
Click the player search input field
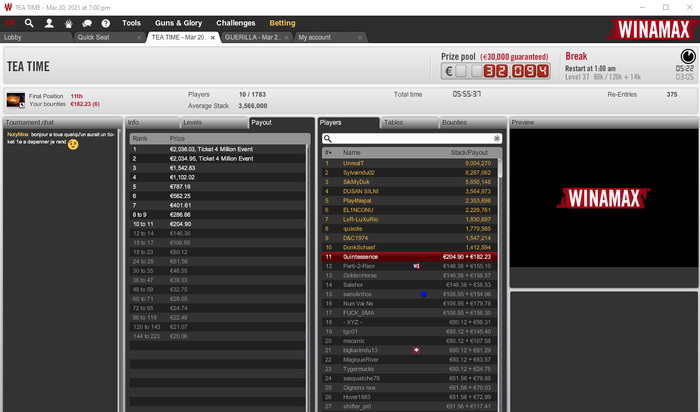(412, 139)
